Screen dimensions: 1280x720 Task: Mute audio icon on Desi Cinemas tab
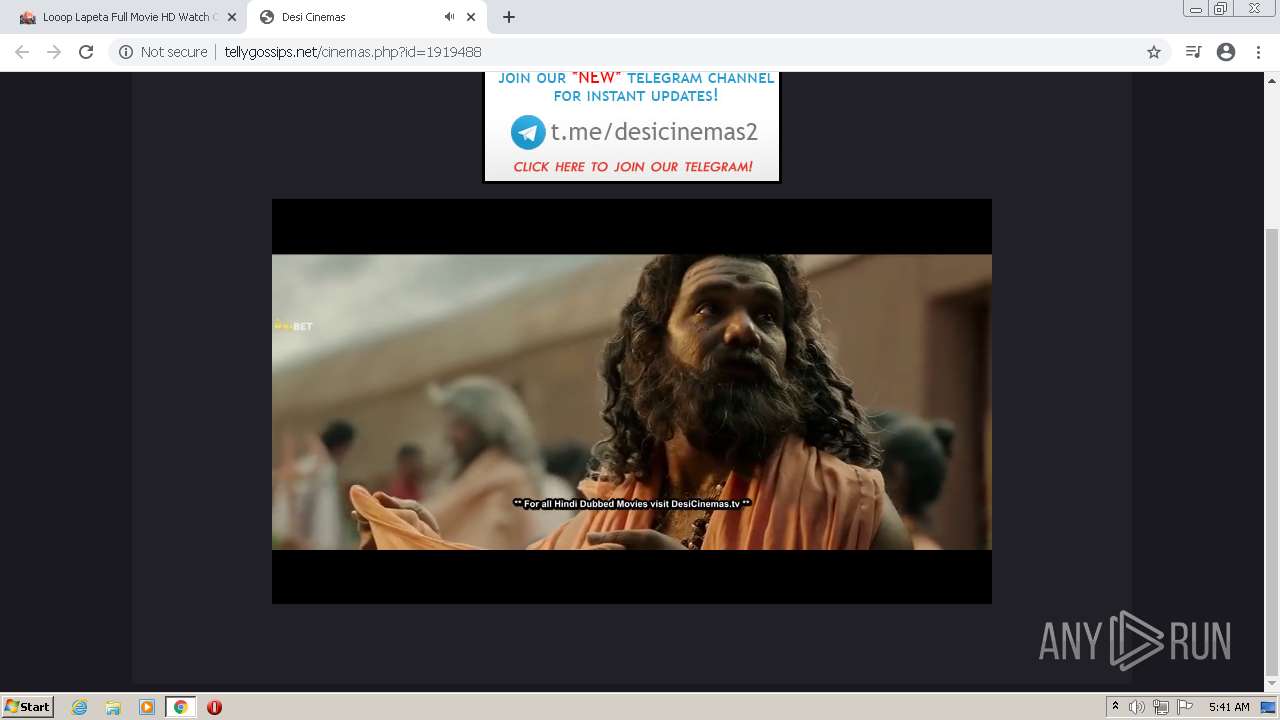click(449, 17)
